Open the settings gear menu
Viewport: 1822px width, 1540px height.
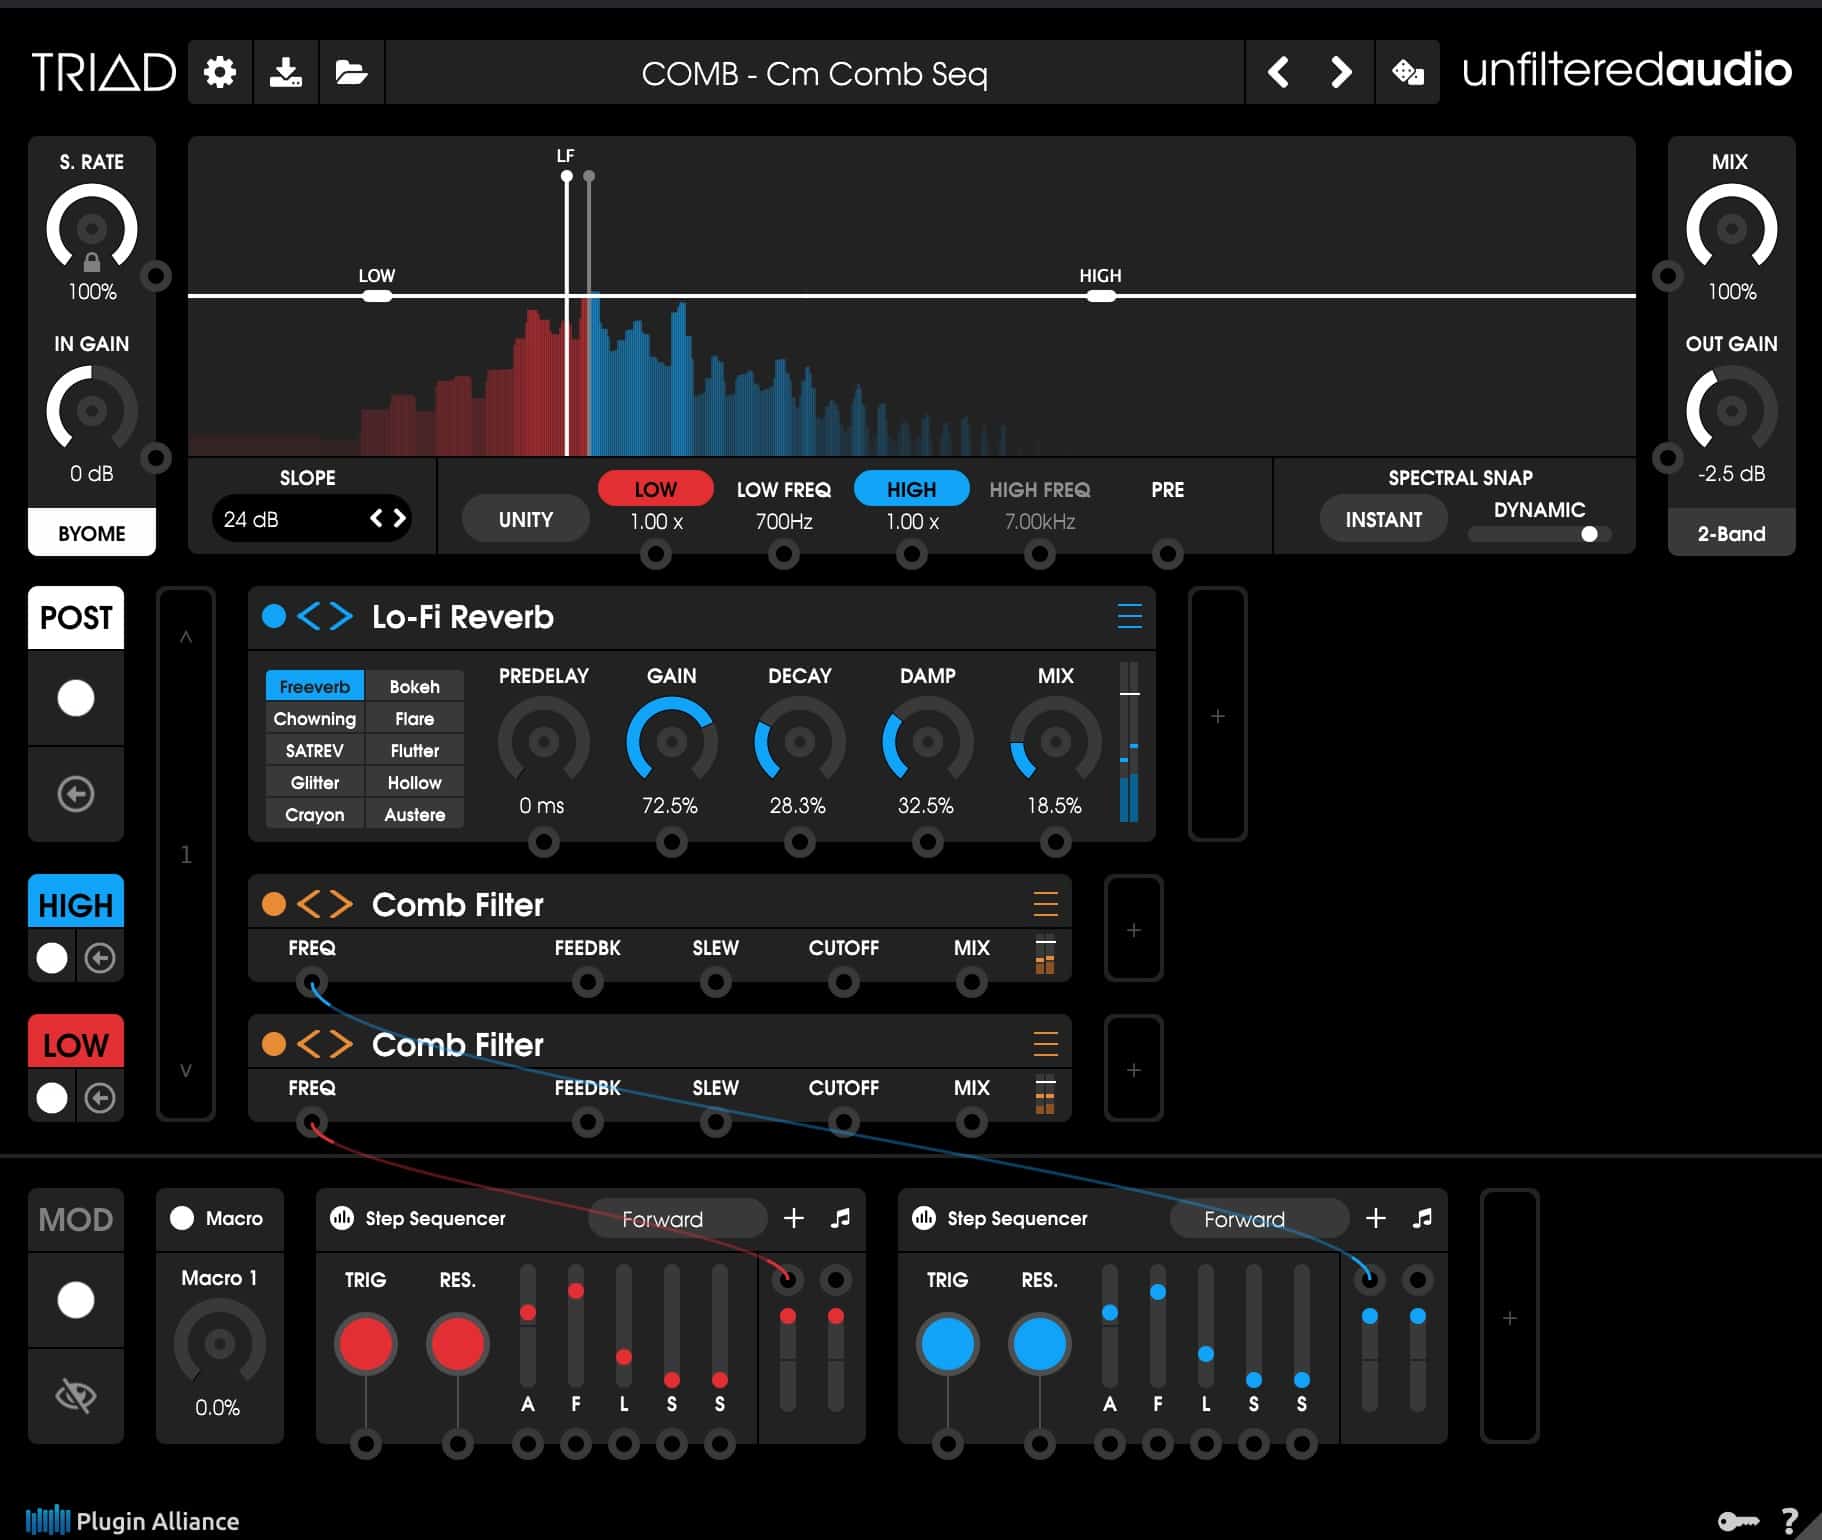tap(220, 72)
